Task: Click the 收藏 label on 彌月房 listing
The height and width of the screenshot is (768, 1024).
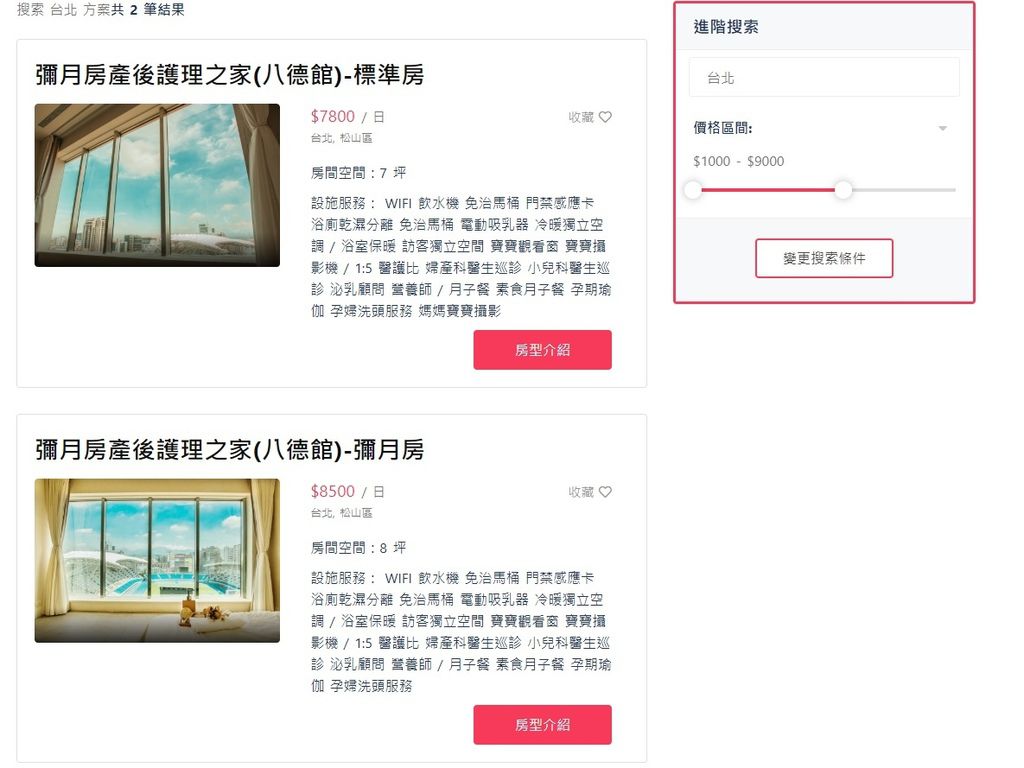Action: tap(581, 492)
